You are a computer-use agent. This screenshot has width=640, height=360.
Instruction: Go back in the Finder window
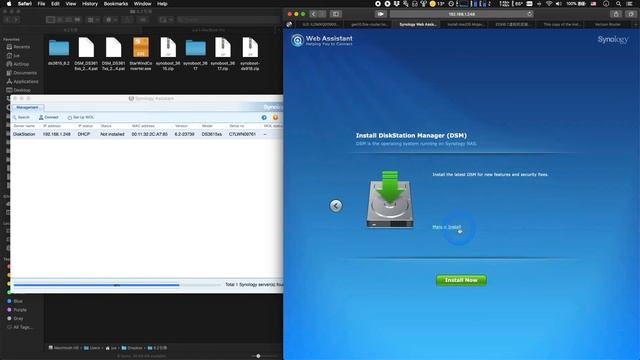click(x=7, y=20)
